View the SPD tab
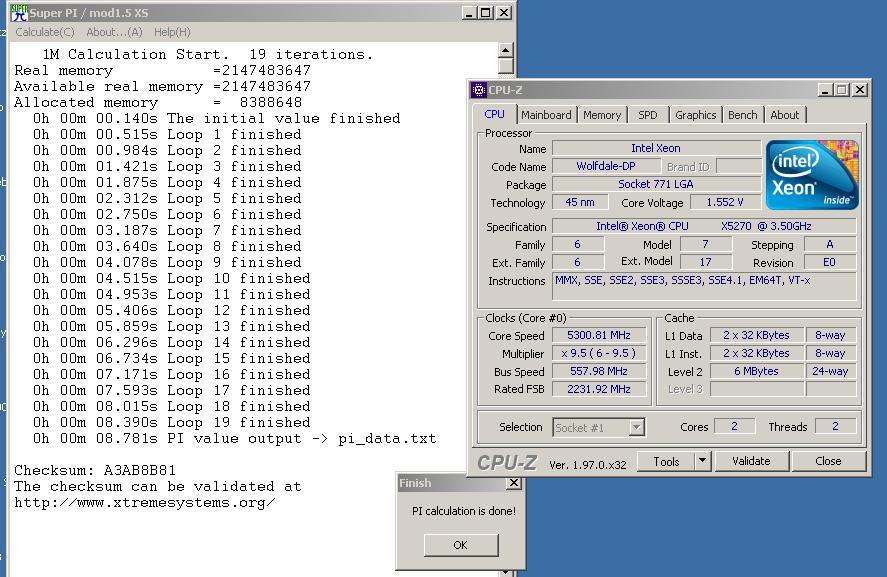This screenshot has width=887, height=577. (x=648, y=114)
